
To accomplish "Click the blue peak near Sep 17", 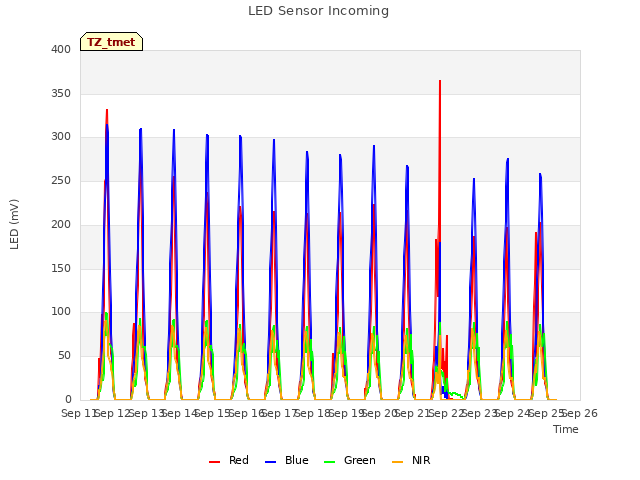I will (x=274, y=141).
